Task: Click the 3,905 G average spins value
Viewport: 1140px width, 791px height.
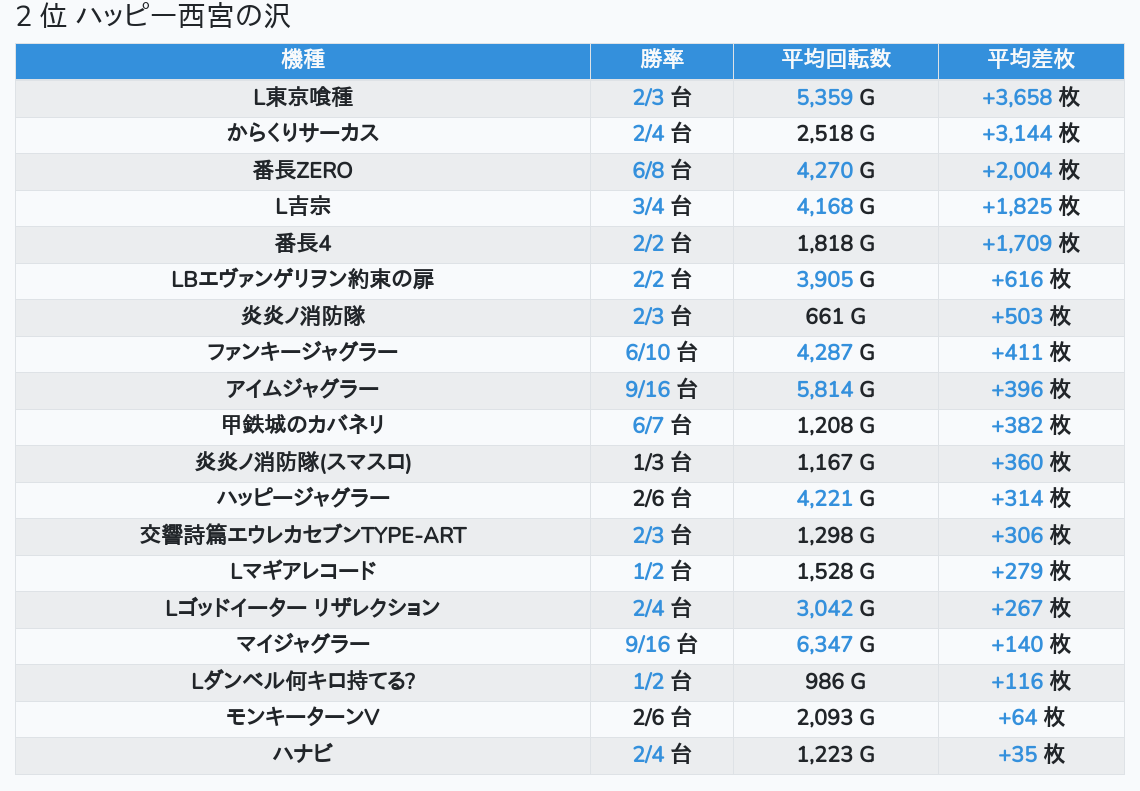Action: [x=835, y=280]
